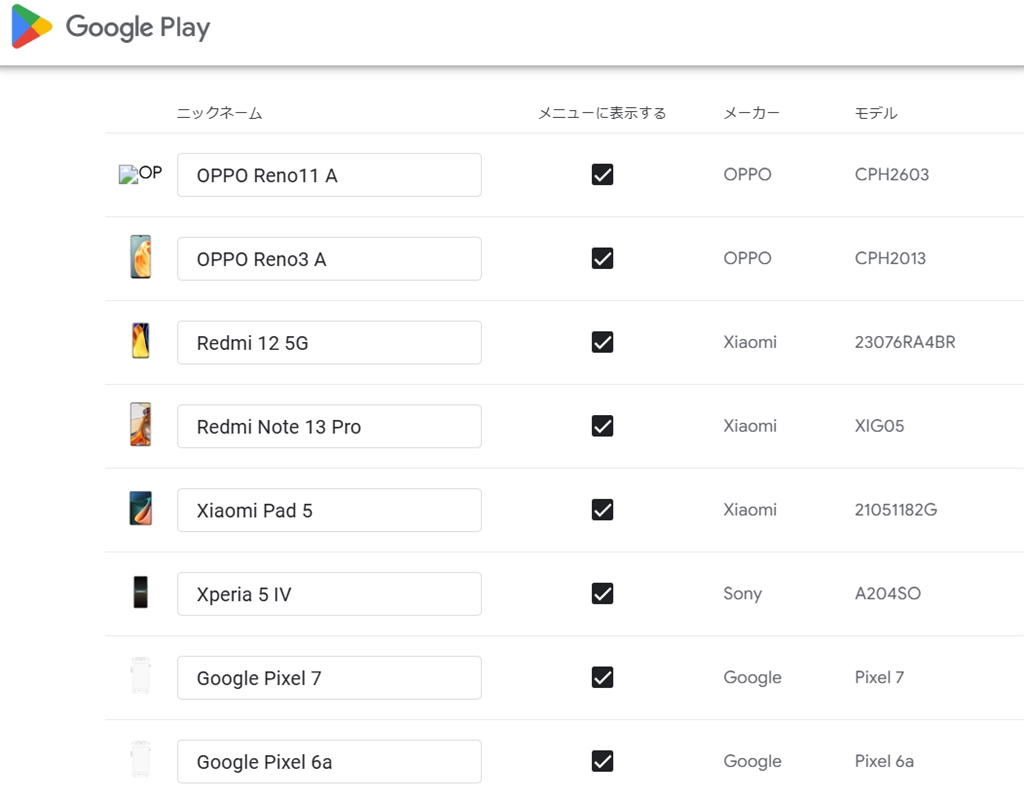Screen dimensions: 1024x800
Task: Click the メニューに表示する column header
Action: (602, 113)
